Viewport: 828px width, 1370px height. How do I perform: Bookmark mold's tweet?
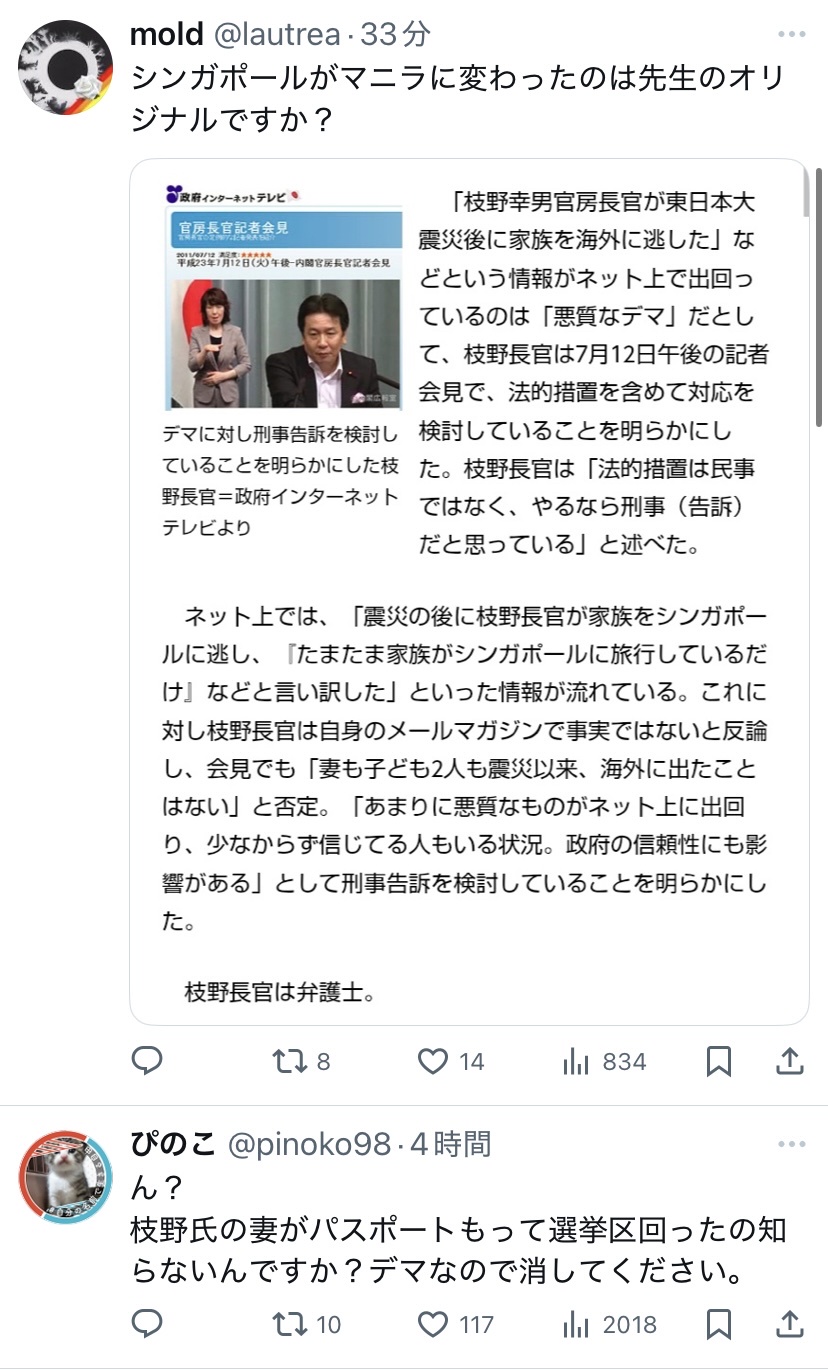tap(718, 1061)
